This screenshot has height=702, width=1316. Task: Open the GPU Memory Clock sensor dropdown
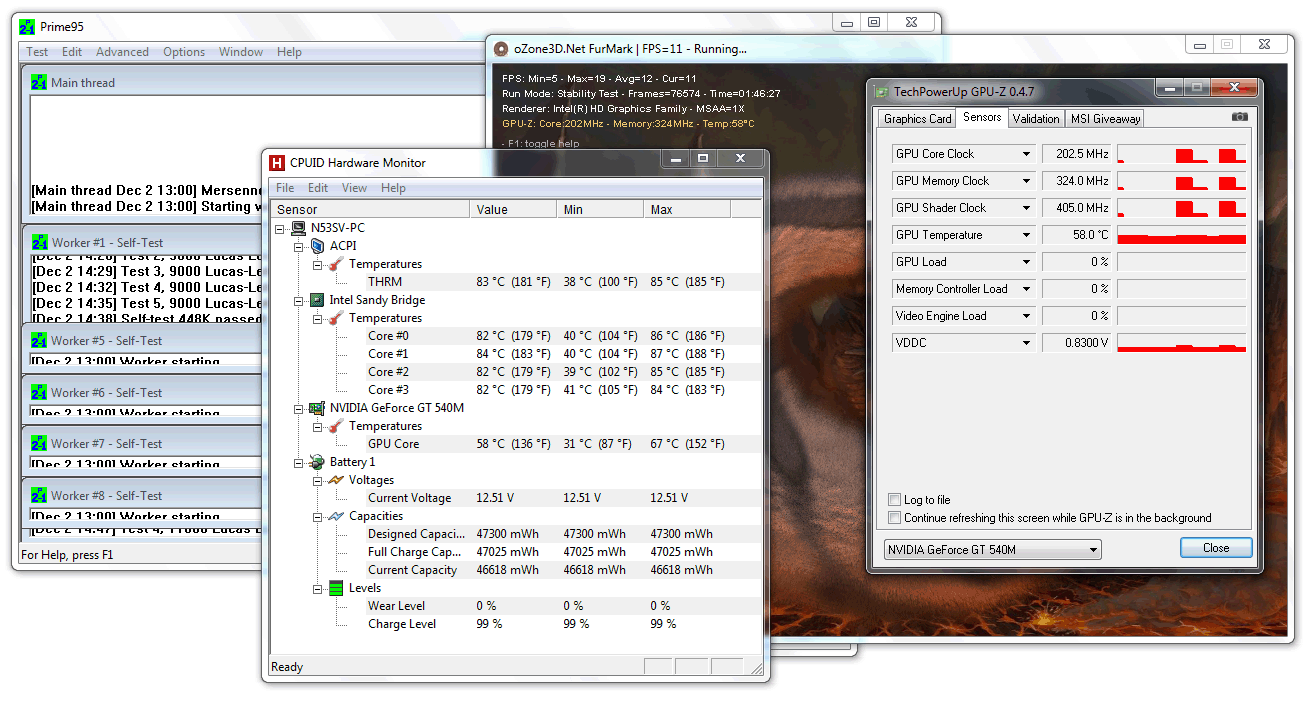[x=1026, y=181]
